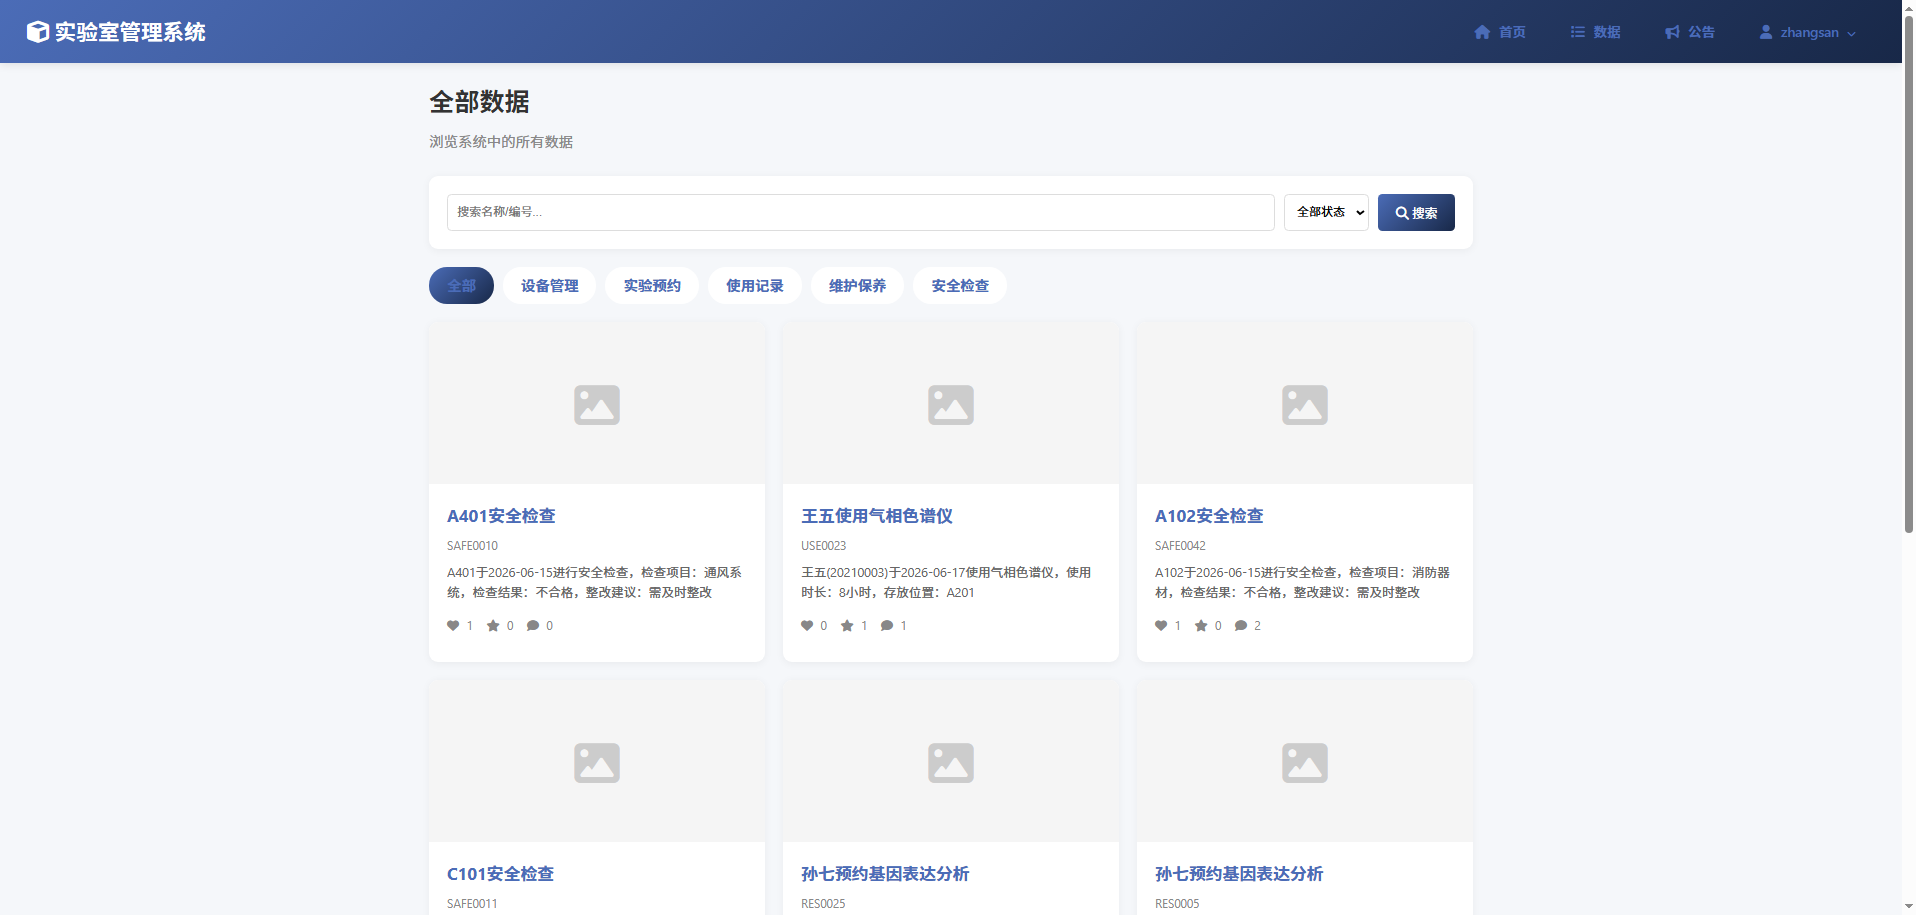Open the C101安全检查 title link
Image resolution: width=1916 pixels, height=915 pixels.
[x=500, y=874]
